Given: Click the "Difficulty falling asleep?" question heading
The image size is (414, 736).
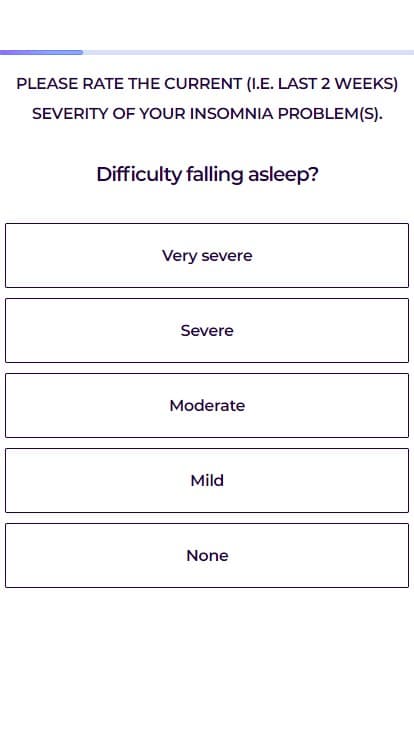Looking at the screenshot, I should 207,175.
